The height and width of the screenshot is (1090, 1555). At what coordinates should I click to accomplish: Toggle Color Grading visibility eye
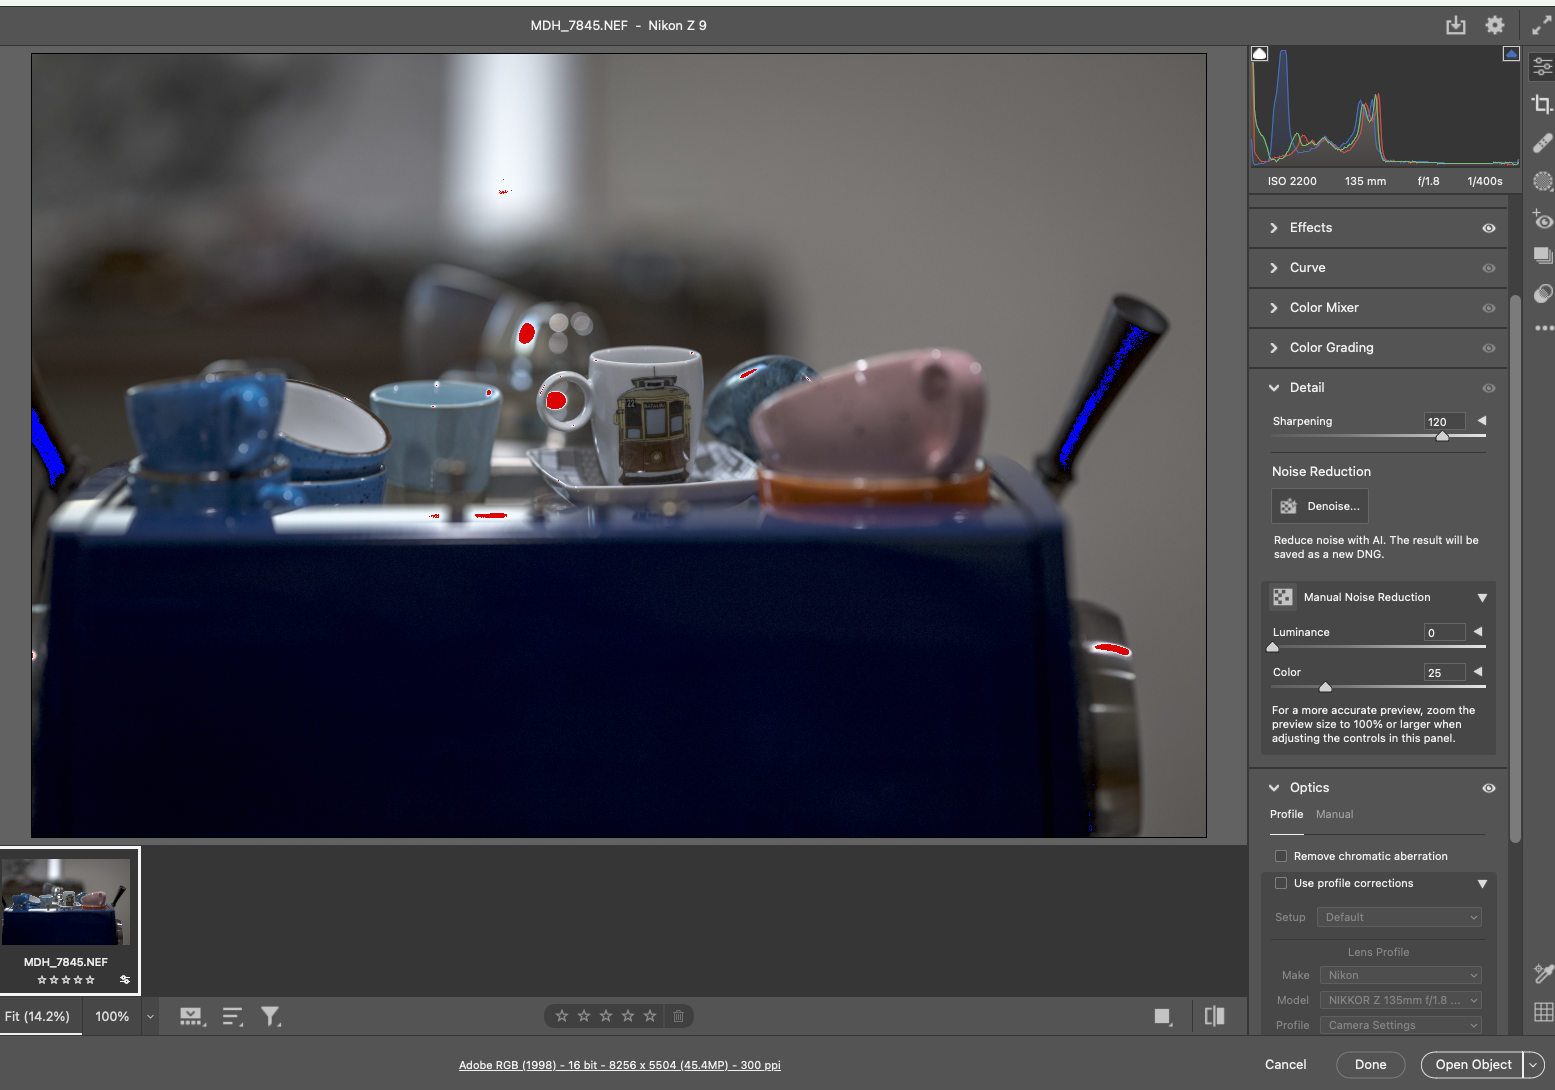pos(1489,348)
